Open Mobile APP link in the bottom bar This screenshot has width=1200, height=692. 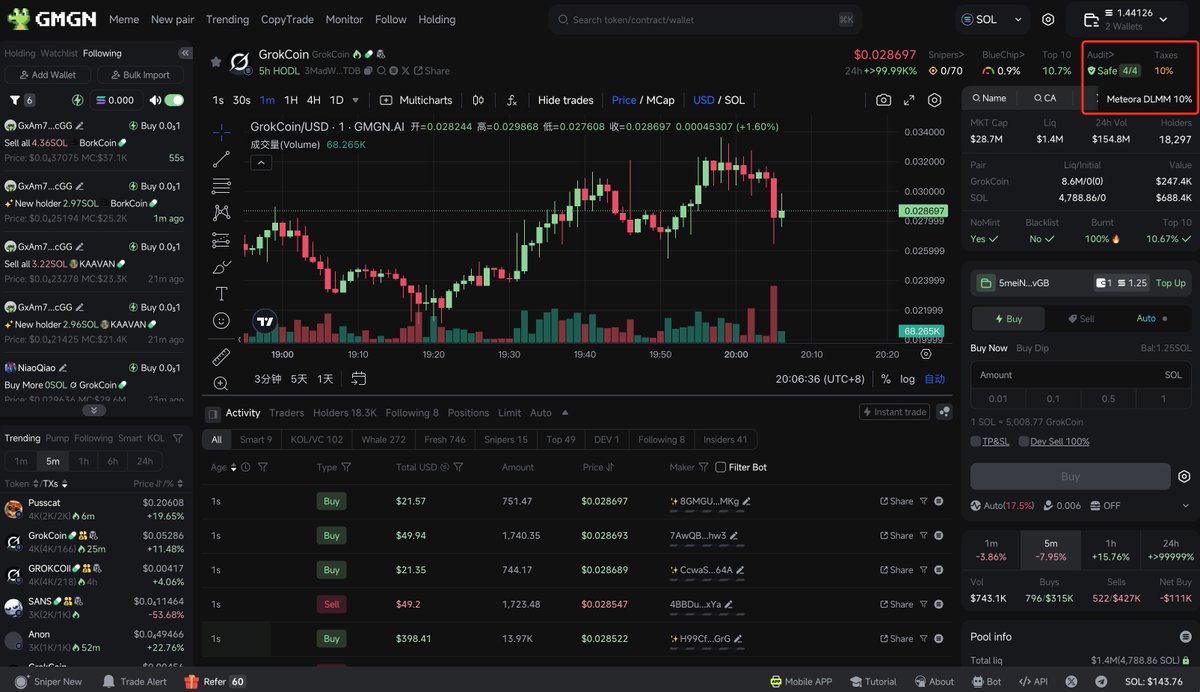[801, 681]
